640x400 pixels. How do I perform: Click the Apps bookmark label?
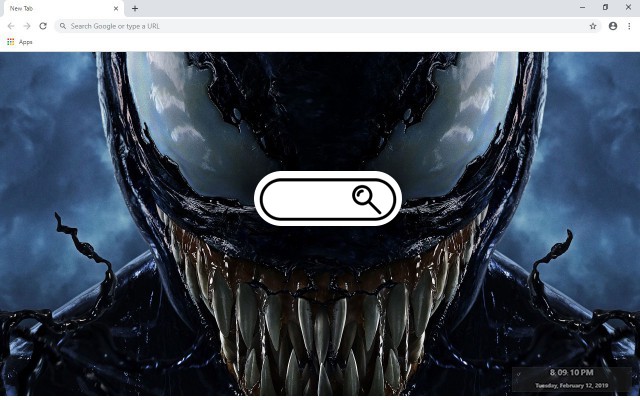pyautogui.click(x=25, y=42)
